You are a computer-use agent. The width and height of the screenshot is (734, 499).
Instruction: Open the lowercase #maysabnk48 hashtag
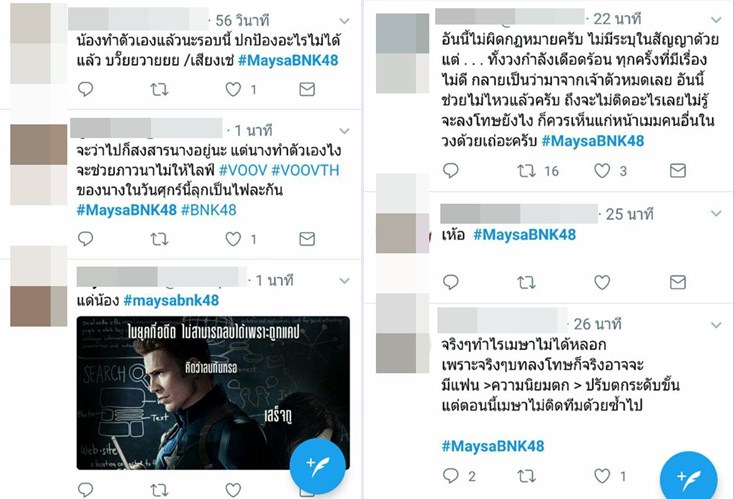[171, 300]
